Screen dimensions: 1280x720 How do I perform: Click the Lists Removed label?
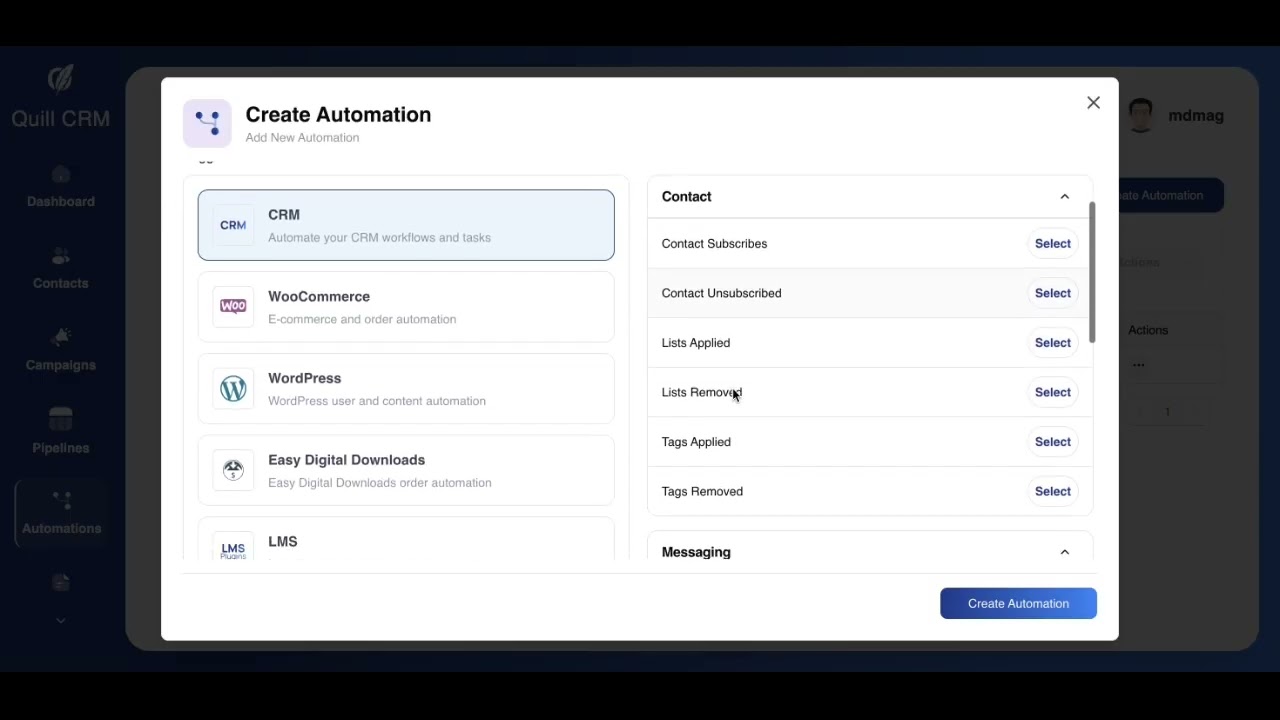pyautogui.click(x=701, y=392)
